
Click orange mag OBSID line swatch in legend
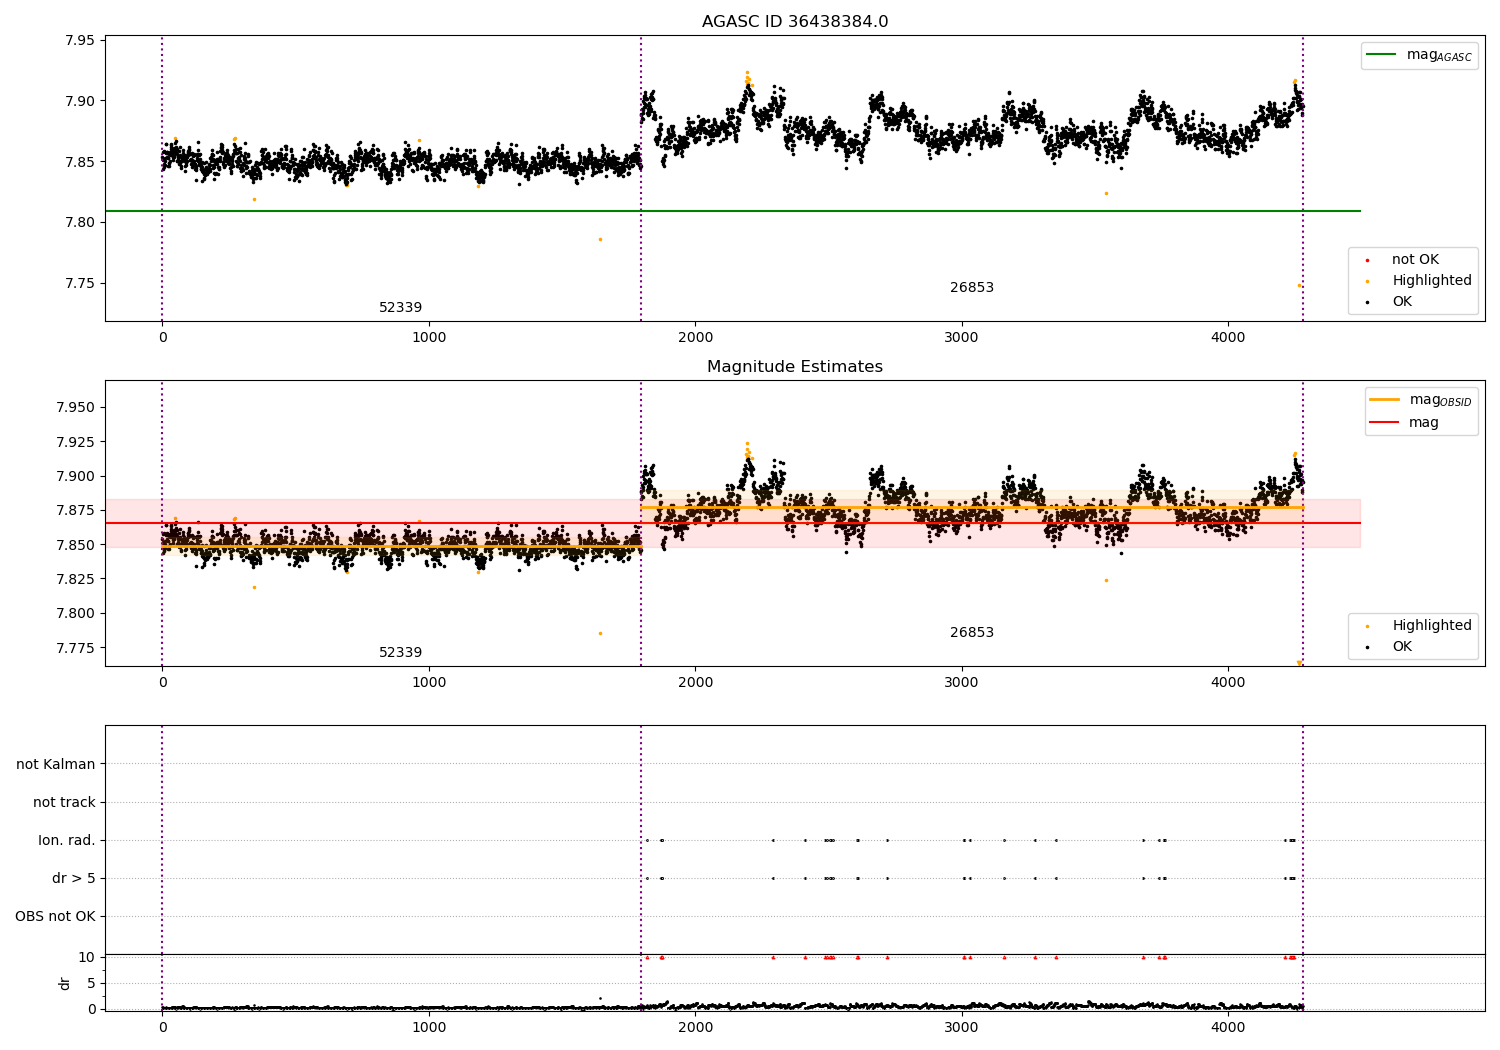coord(1384,400)
